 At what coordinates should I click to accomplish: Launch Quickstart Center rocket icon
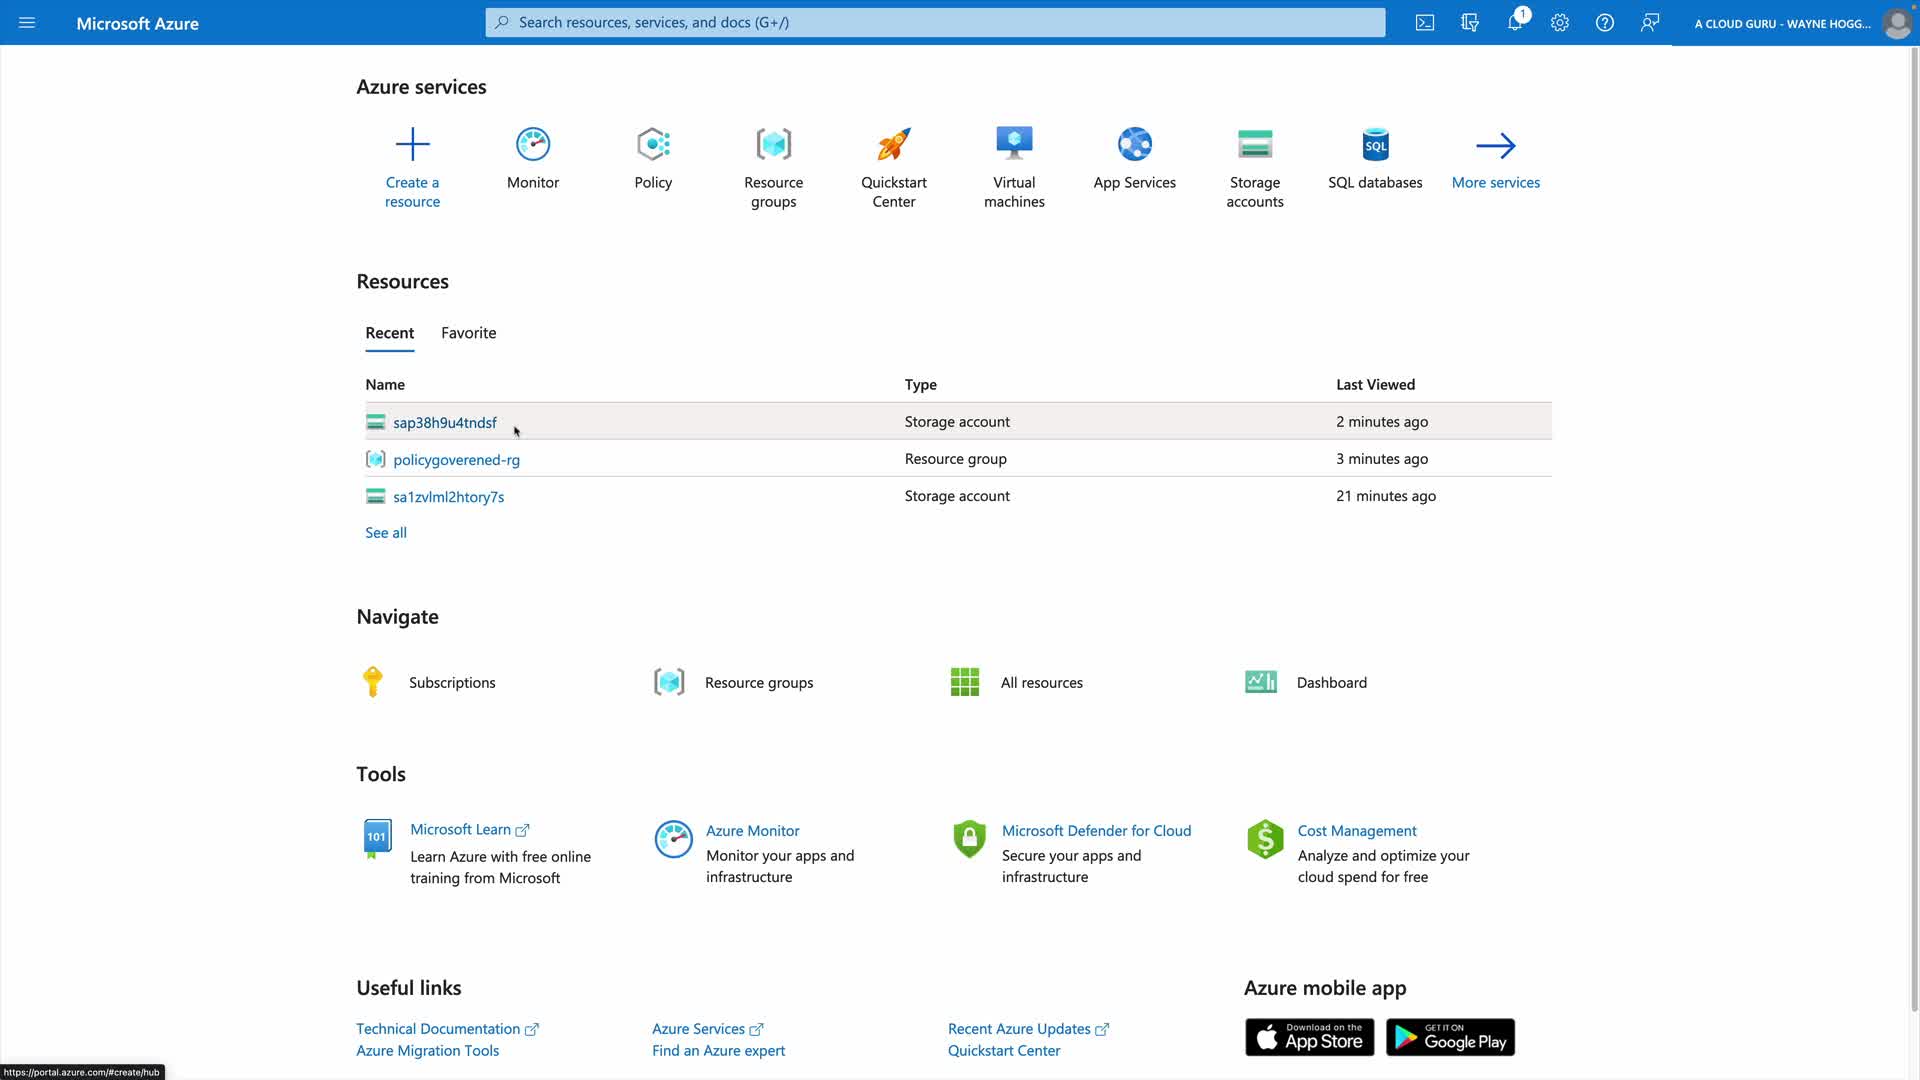[894, 144]
